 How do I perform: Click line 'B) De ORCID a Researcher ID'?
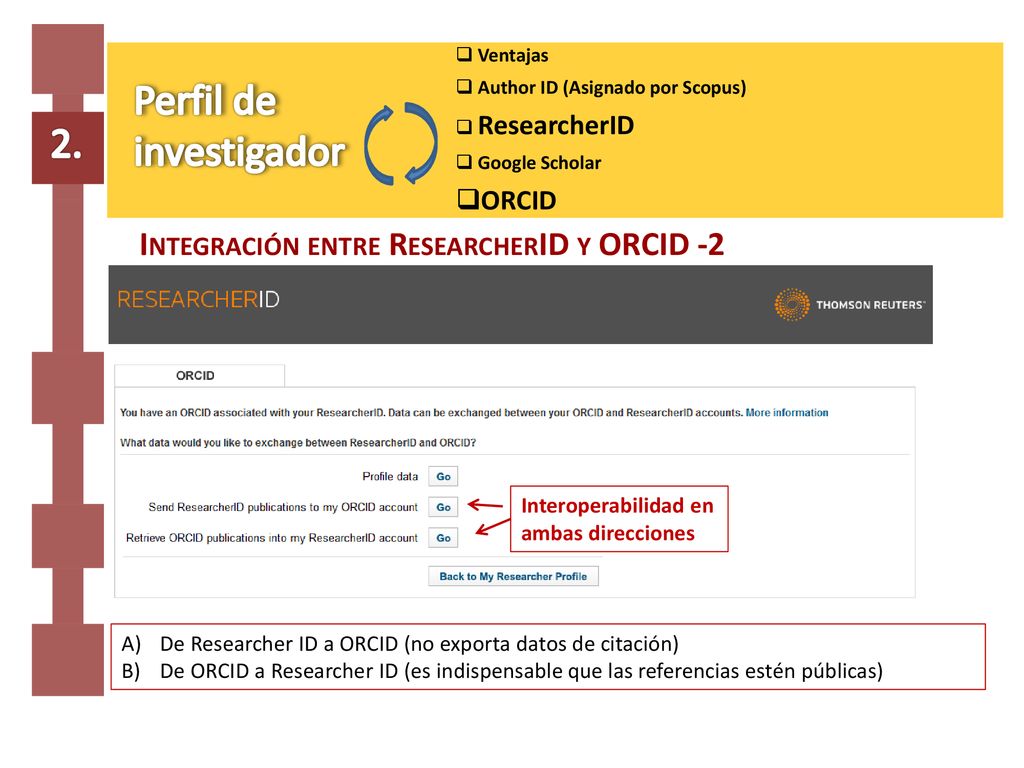[x=502, y=671]
